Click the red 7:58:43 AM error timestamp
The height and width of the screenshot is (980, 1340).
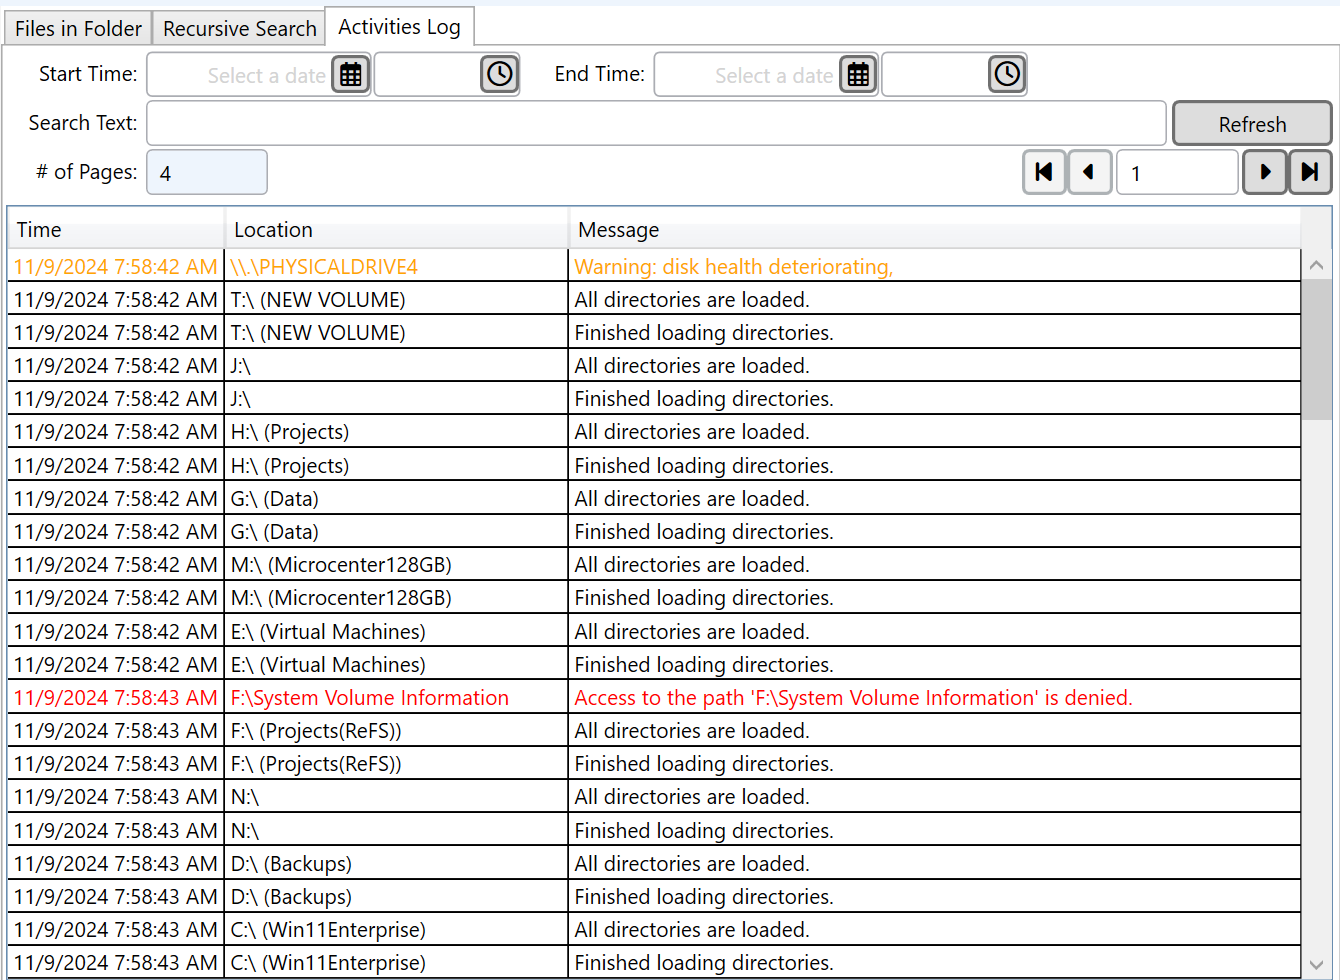coord(115,698)
